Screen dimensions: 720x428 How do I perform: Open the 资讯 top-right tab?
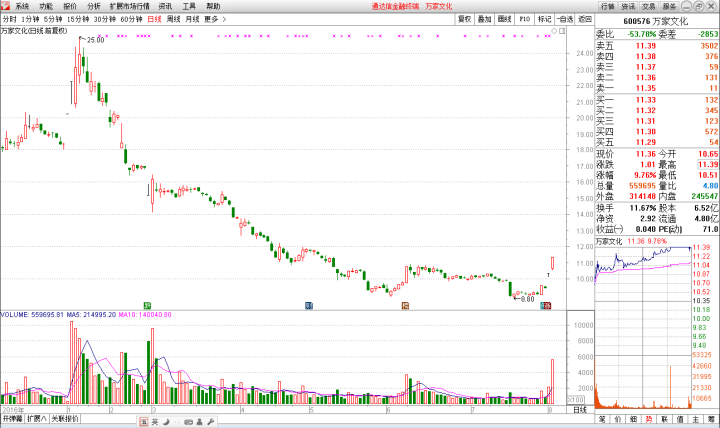(628, 6)
